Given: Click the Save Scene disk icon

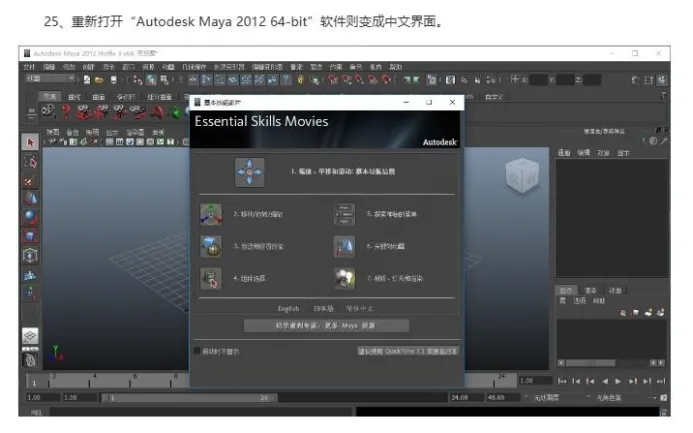Looking at the screenshot, I should point(114,80).
